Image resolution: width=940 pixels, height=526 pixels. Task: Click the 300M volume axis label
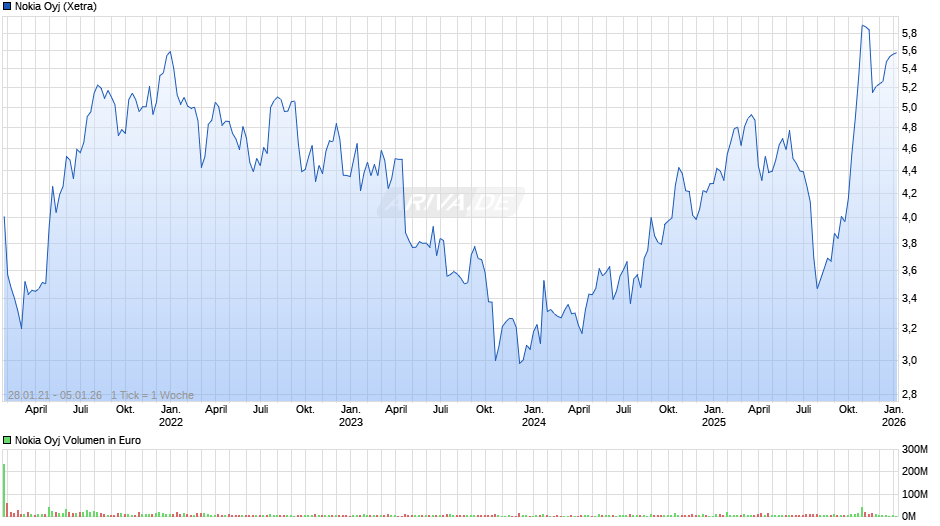915,449
